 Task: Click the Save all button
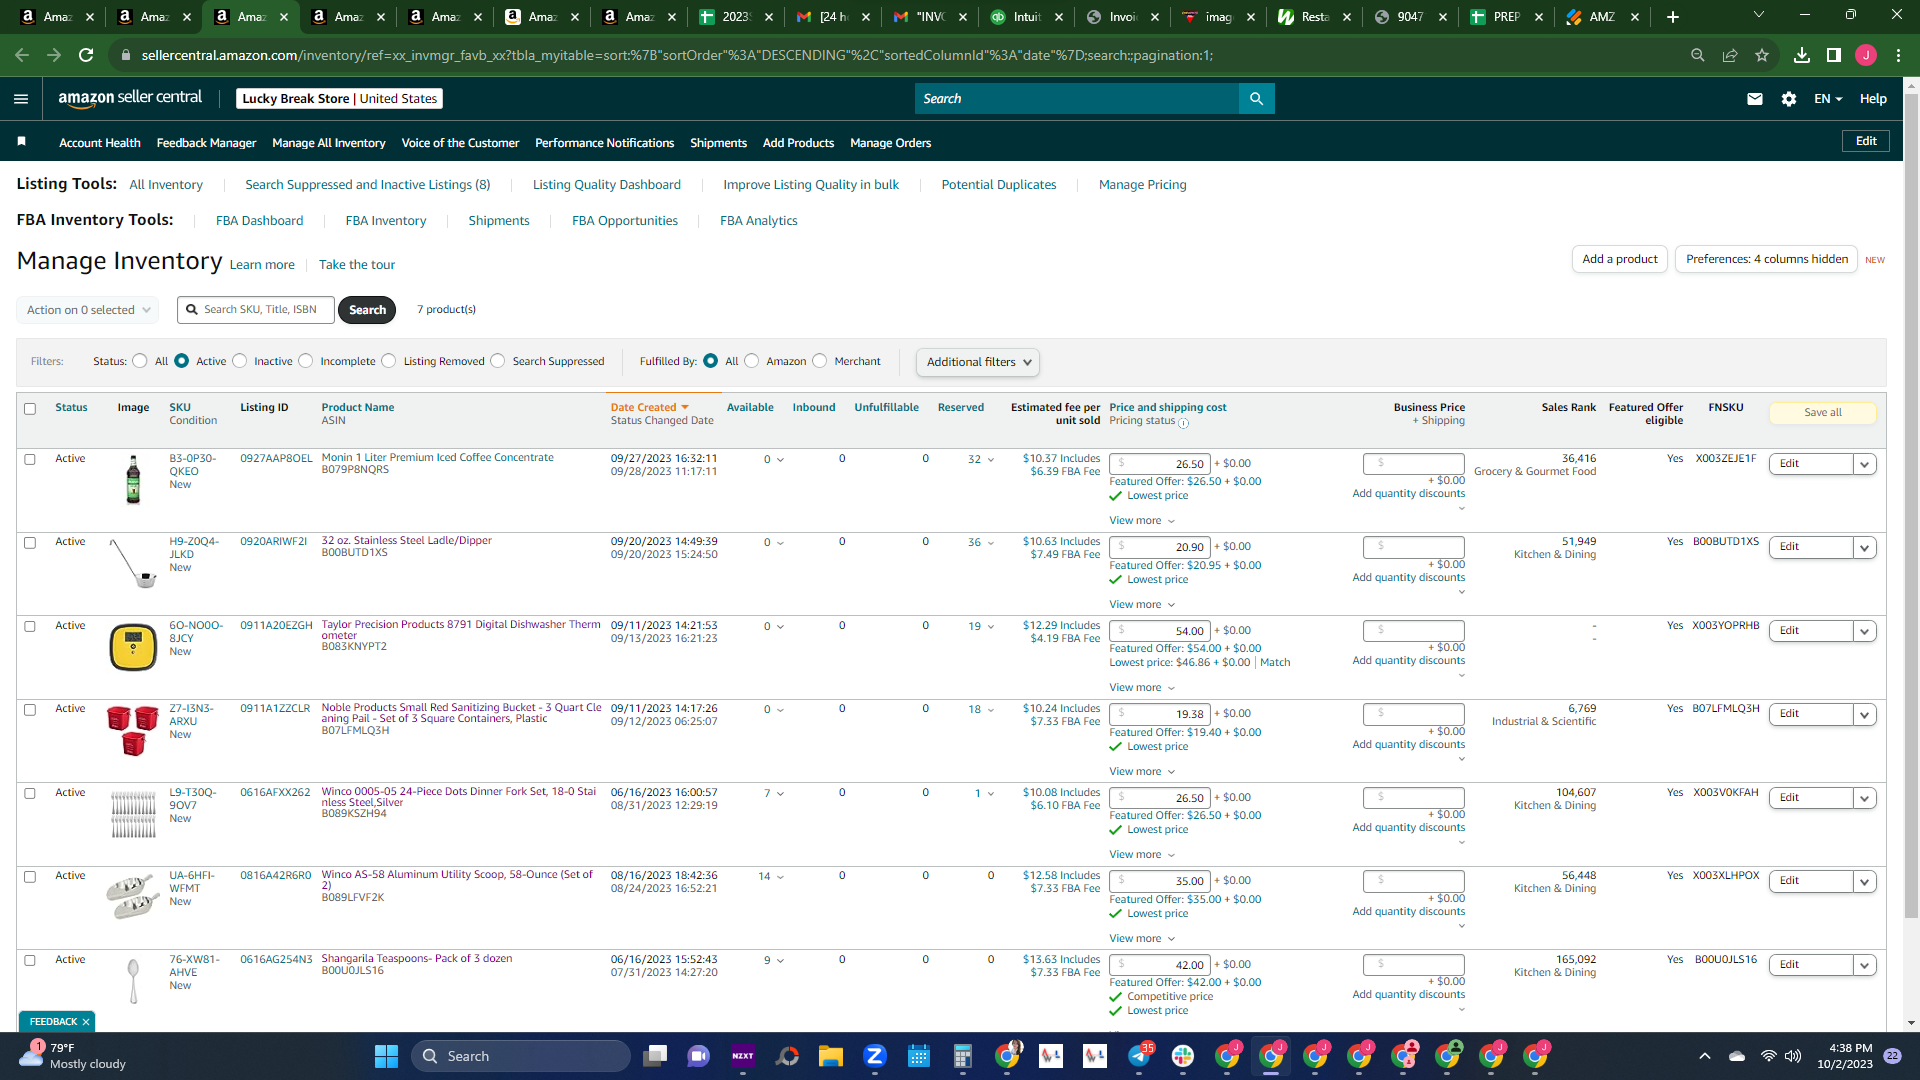click(1822, 412)
